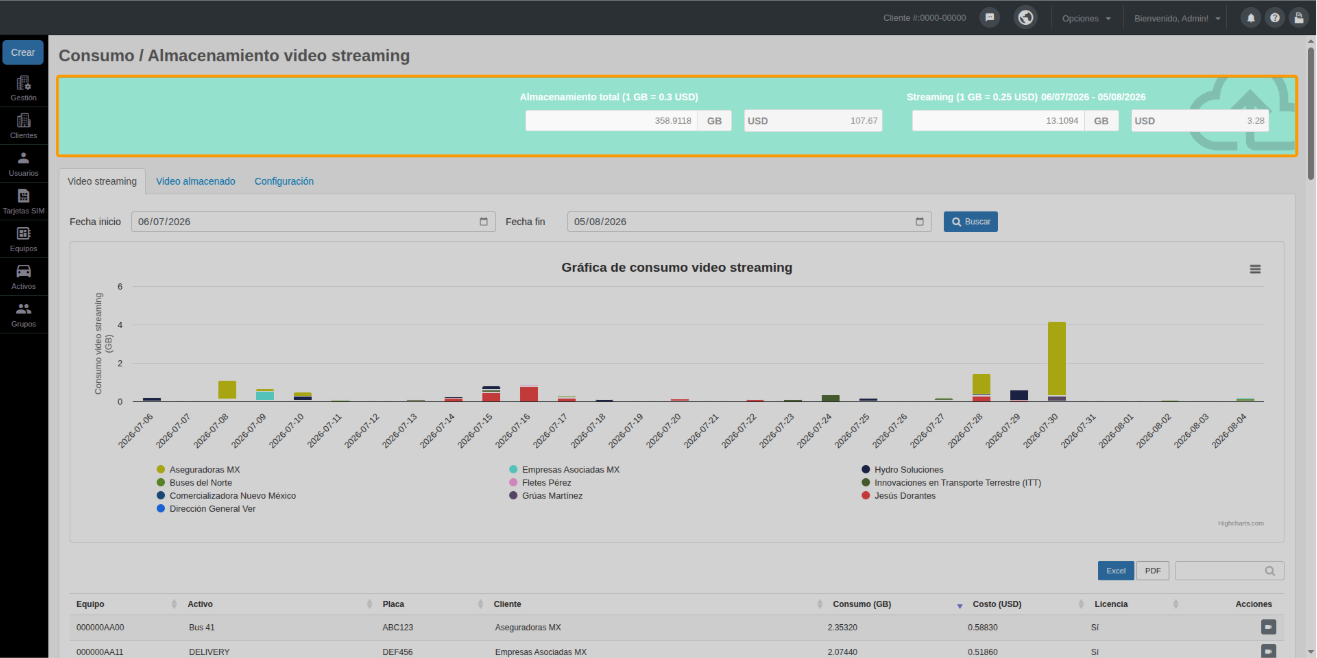This screenshot has width=1317, height=658.
Task: Select the Video streaming tab
Action: click(x=102, y=181)
